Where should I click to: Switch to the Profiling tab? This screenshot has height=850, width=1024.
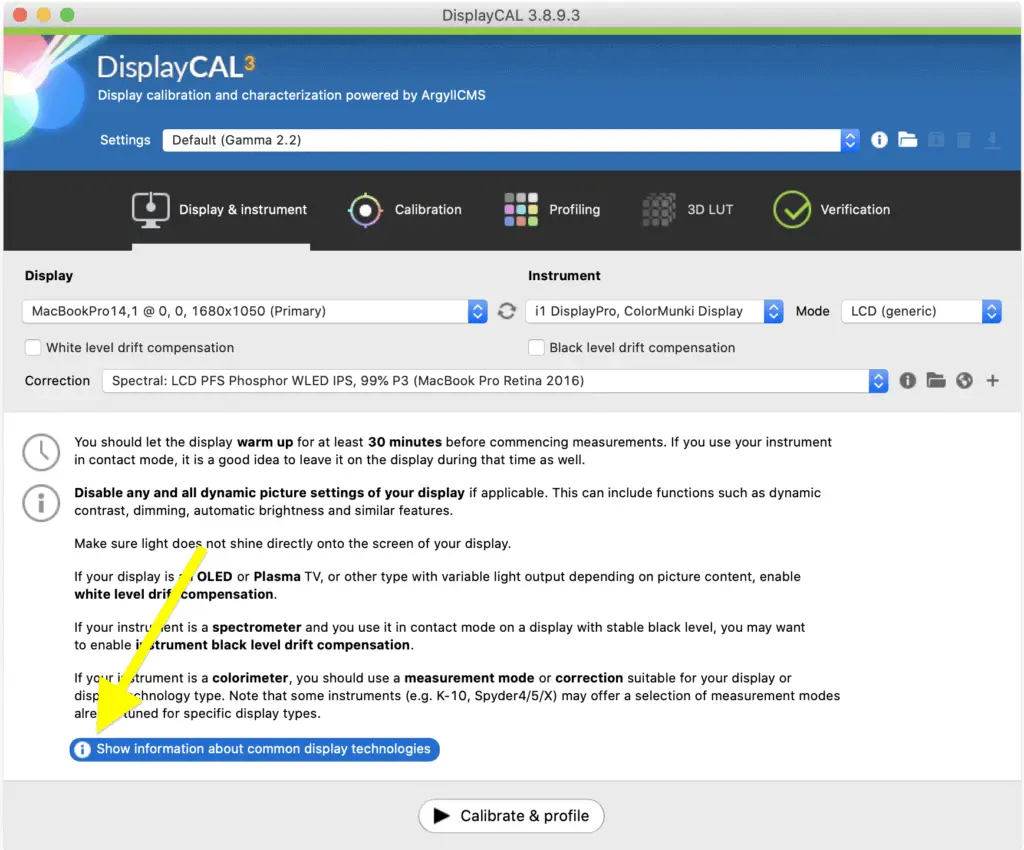[552, 210]
